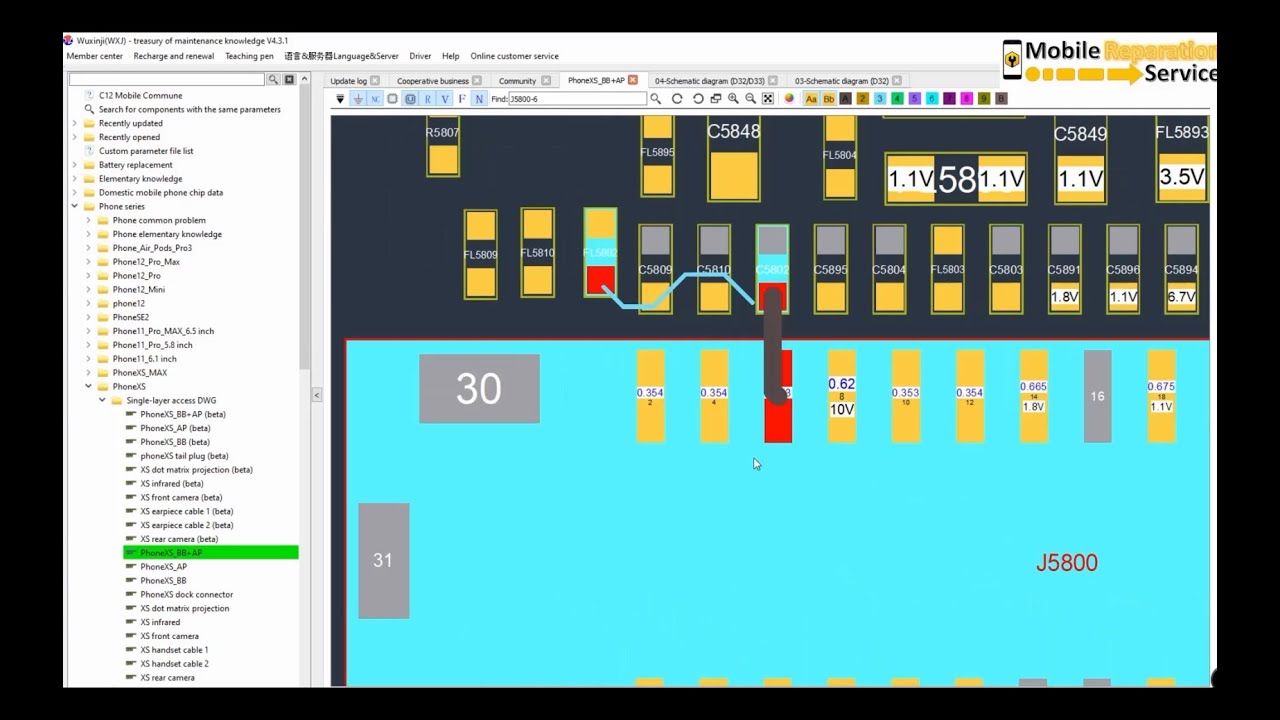Open Search for components with same parameters
Viewport: 1280px width, 720px height.
point(190,110)
